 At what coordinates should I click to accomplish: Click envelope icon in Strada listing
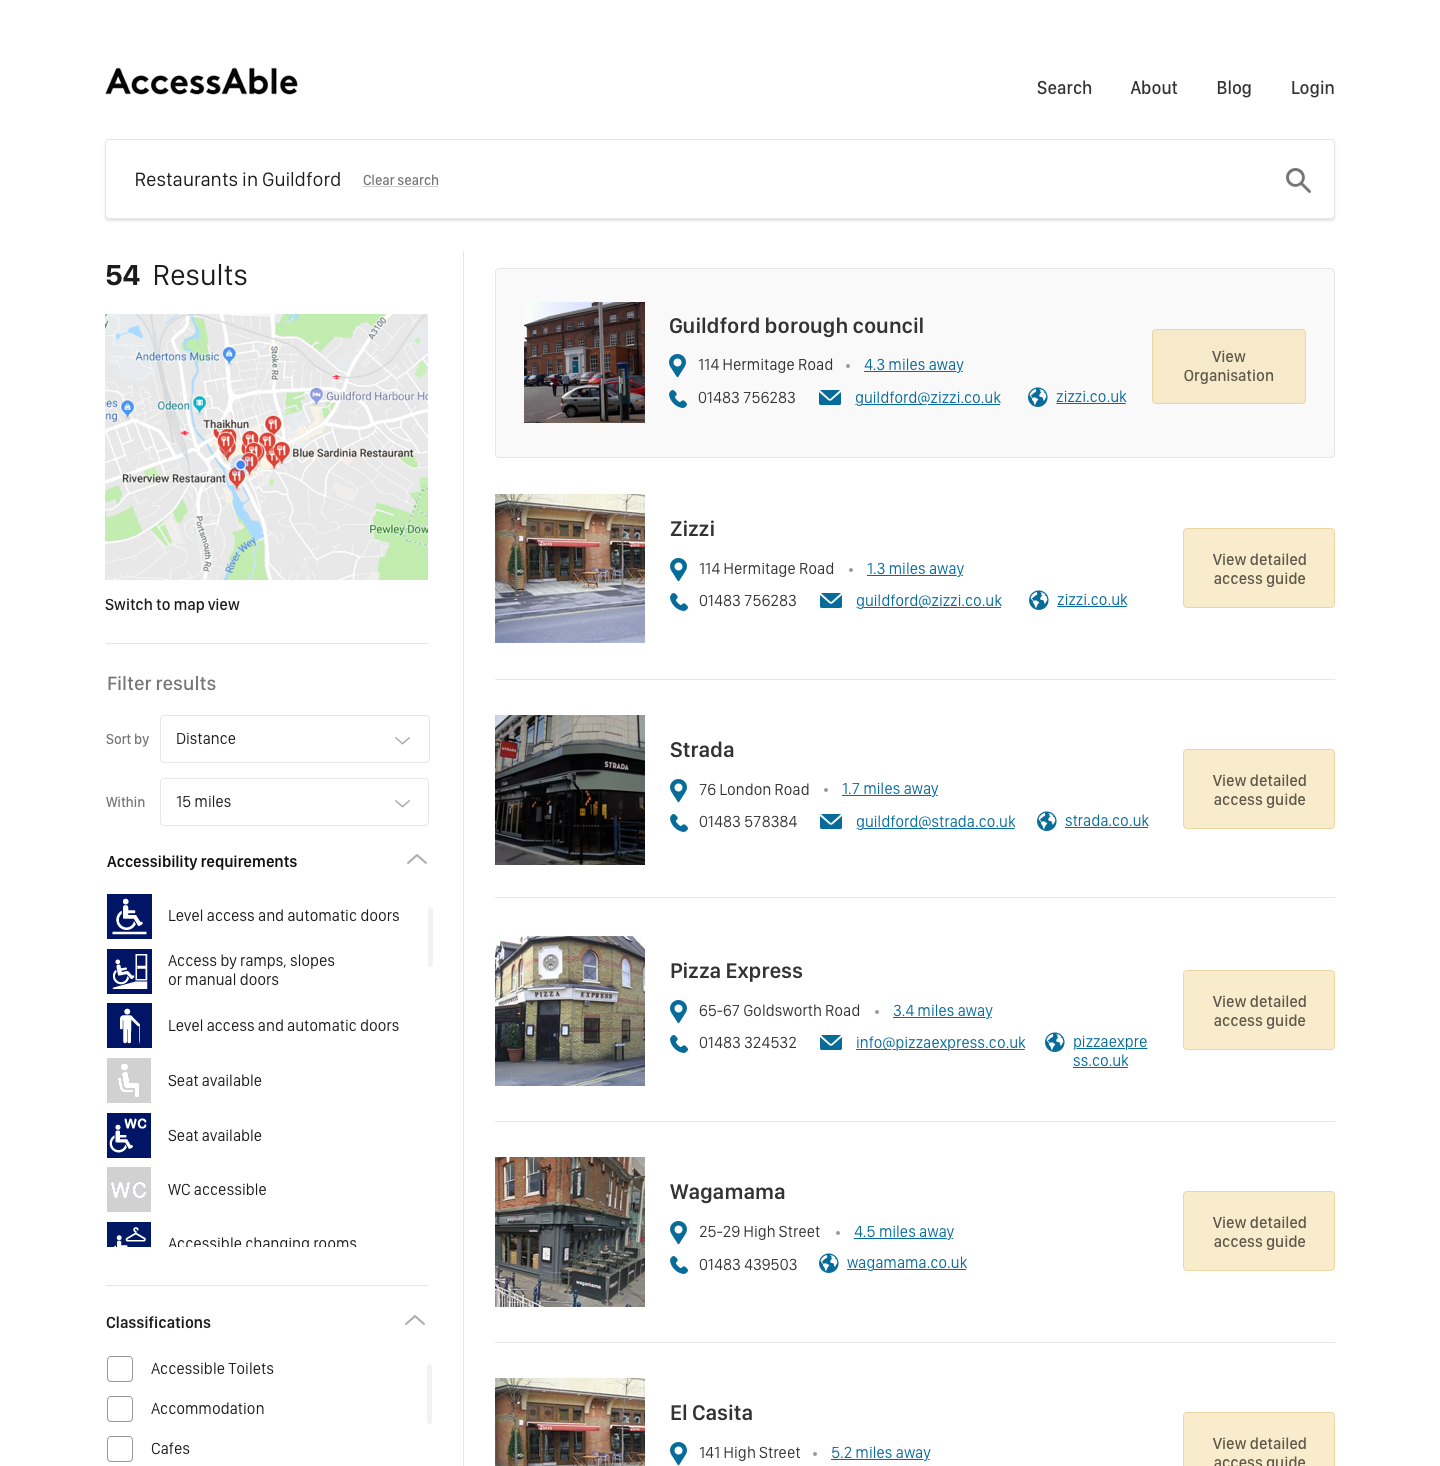(831, 822)
